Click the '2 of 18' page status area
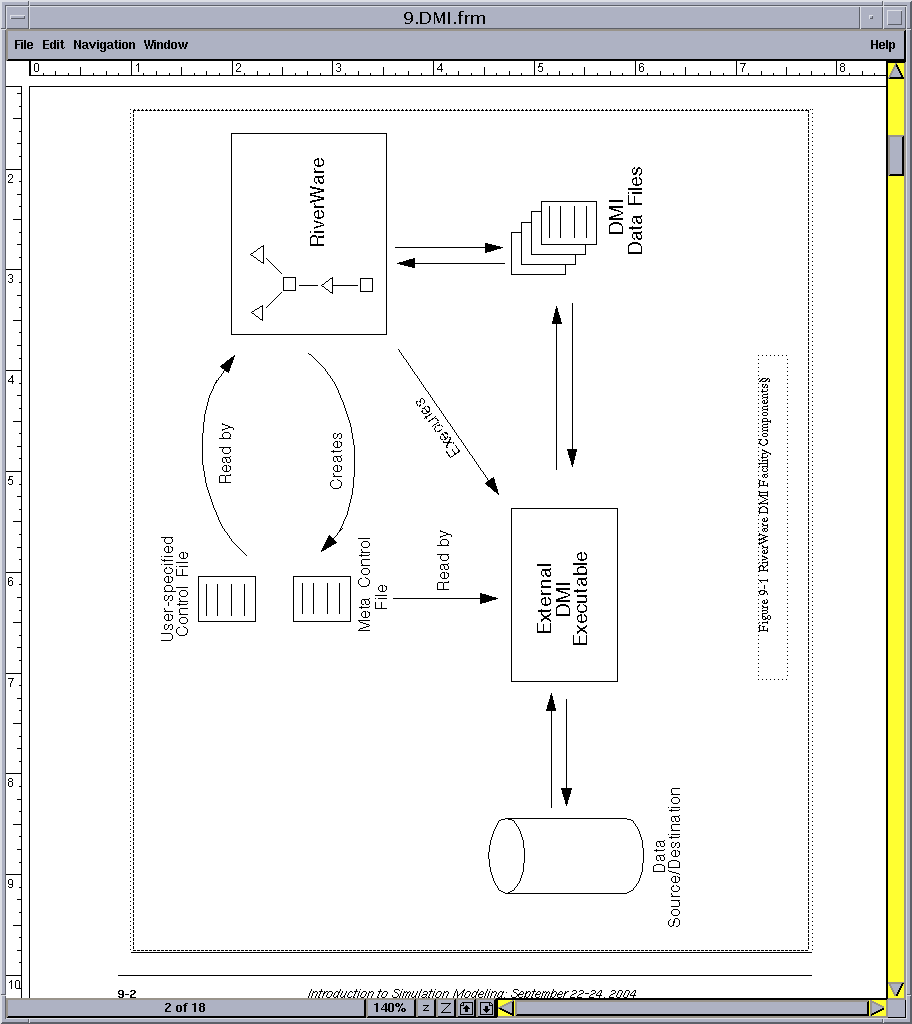Screen dimensions: 912x1024 pos(185,1008)
